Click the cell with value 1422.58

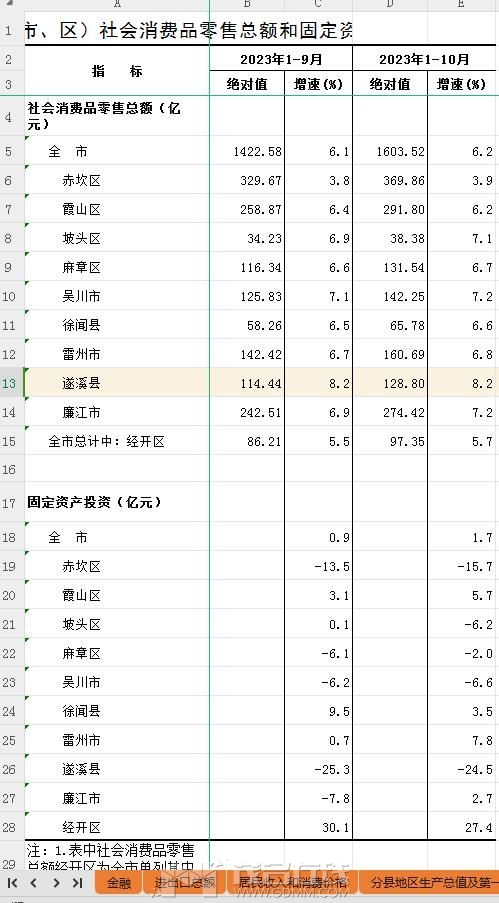pos(247,151)
